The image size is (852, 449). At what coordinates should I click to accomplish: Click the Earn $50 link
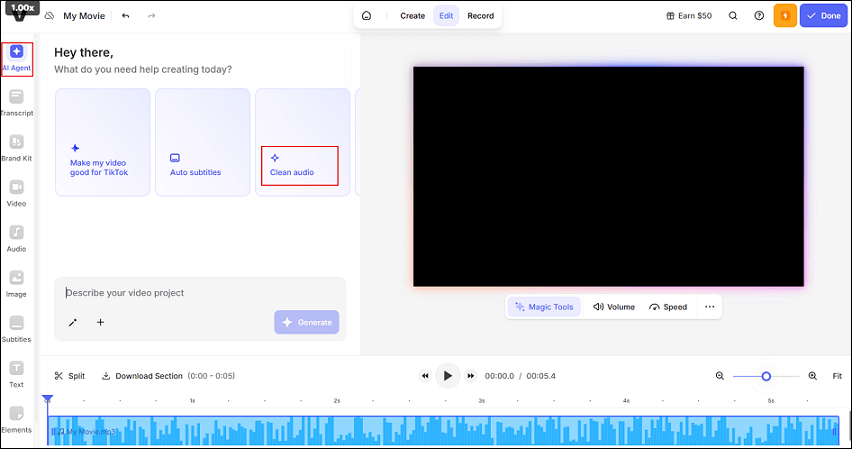point(689,16)
